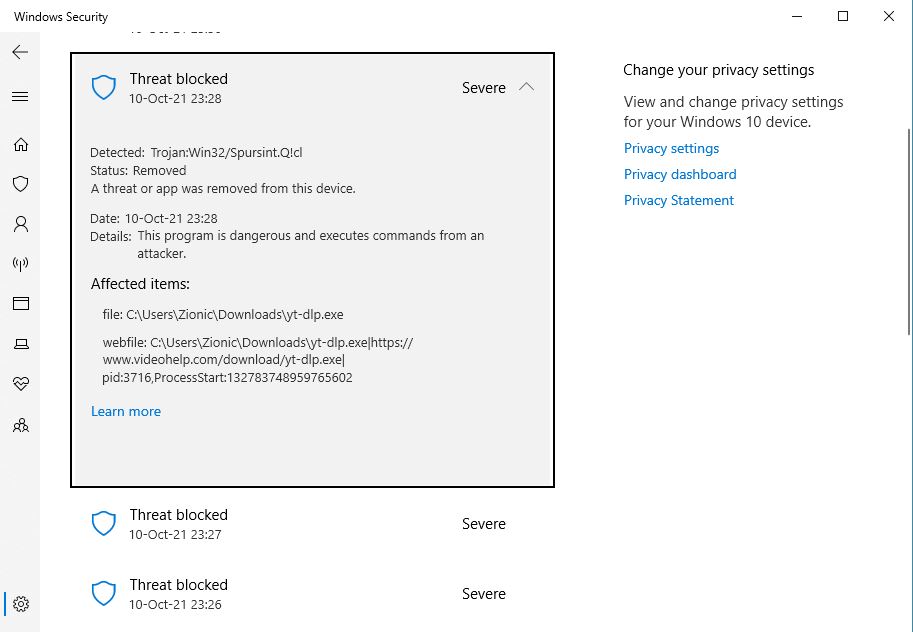
Task: Click the shield icon of 23:28 threat
Action: (104, 88)
